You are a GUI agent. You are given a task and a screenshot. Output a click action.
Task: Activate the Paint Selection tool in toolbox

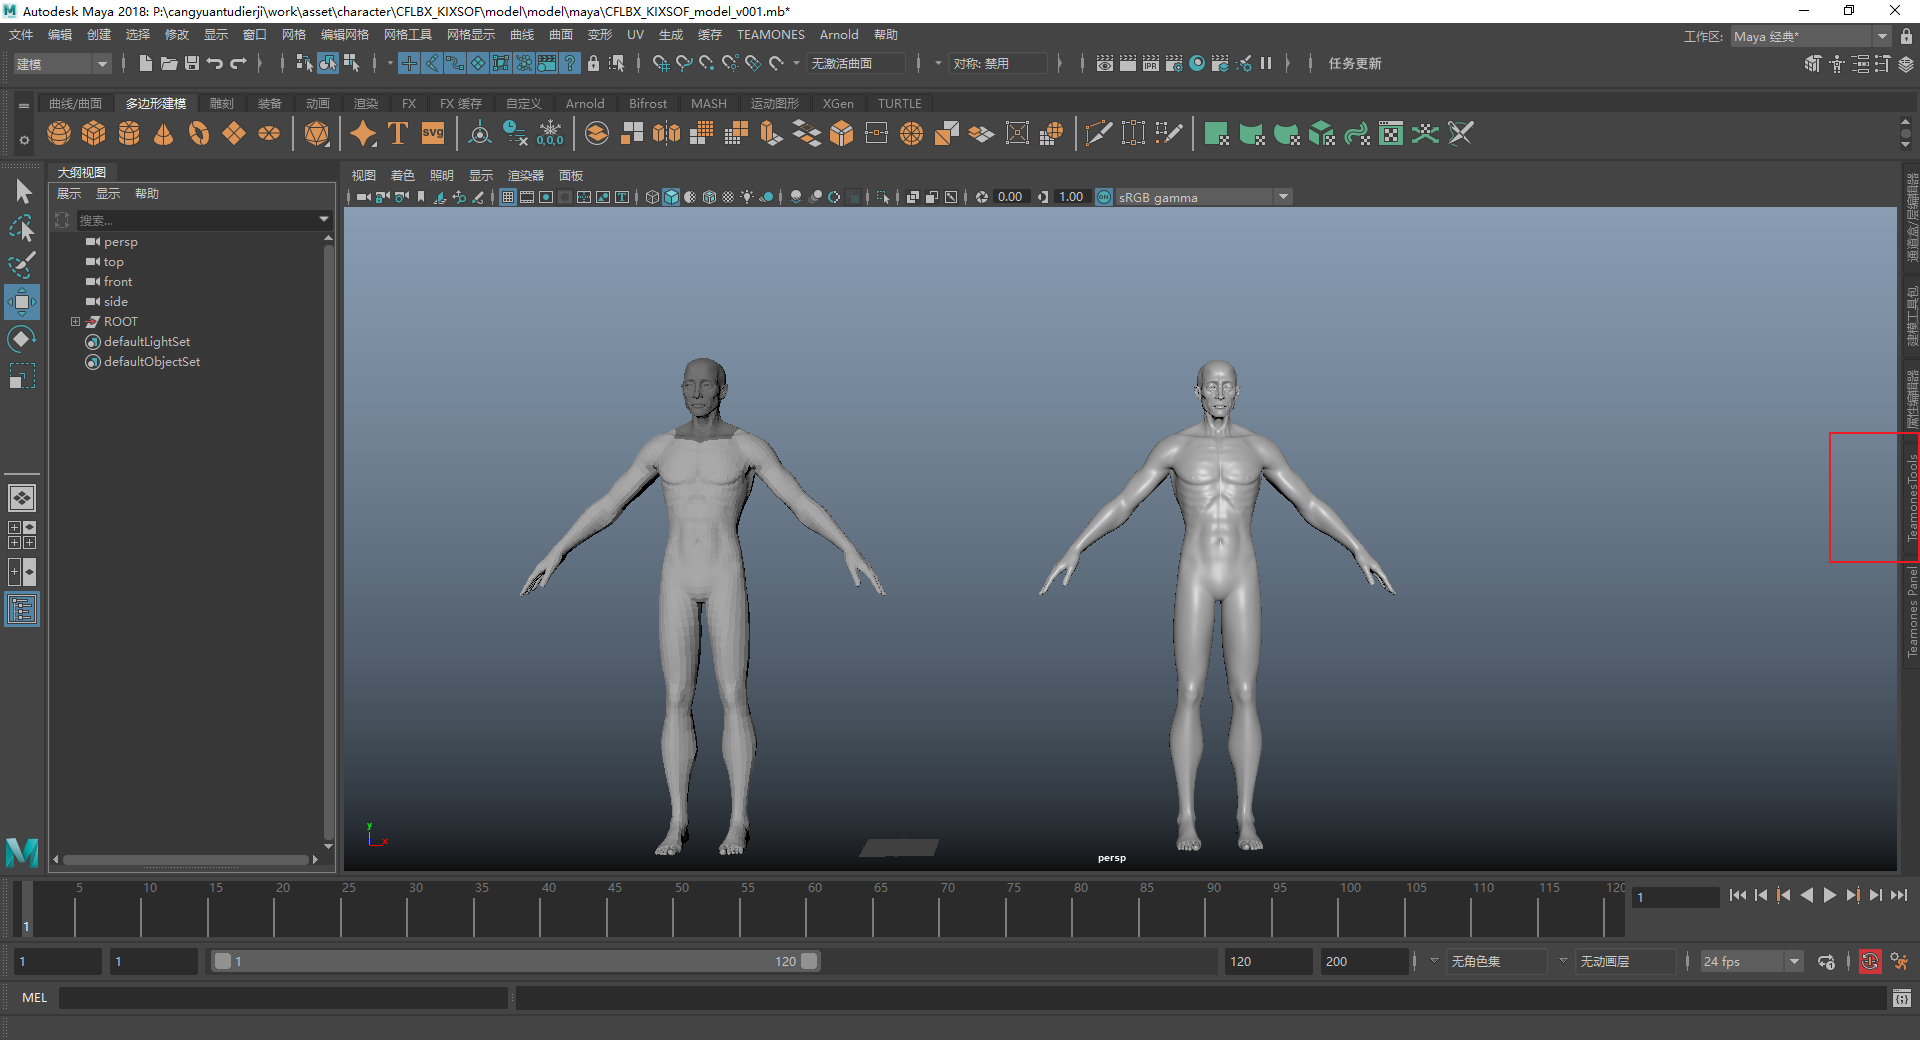[22, 264]
